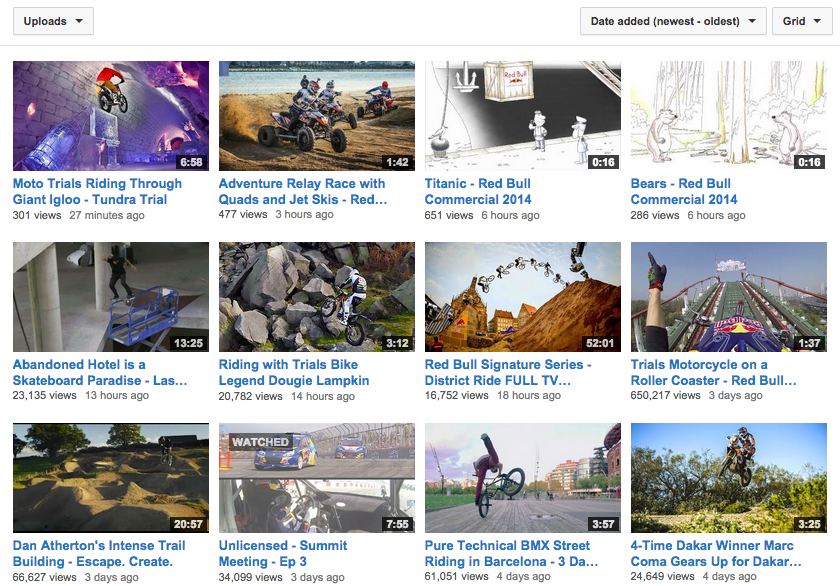
Task: Open the Dougie Lampkin trials bike thumbnail
Action: pyautogui.click(x=317, y=297)
